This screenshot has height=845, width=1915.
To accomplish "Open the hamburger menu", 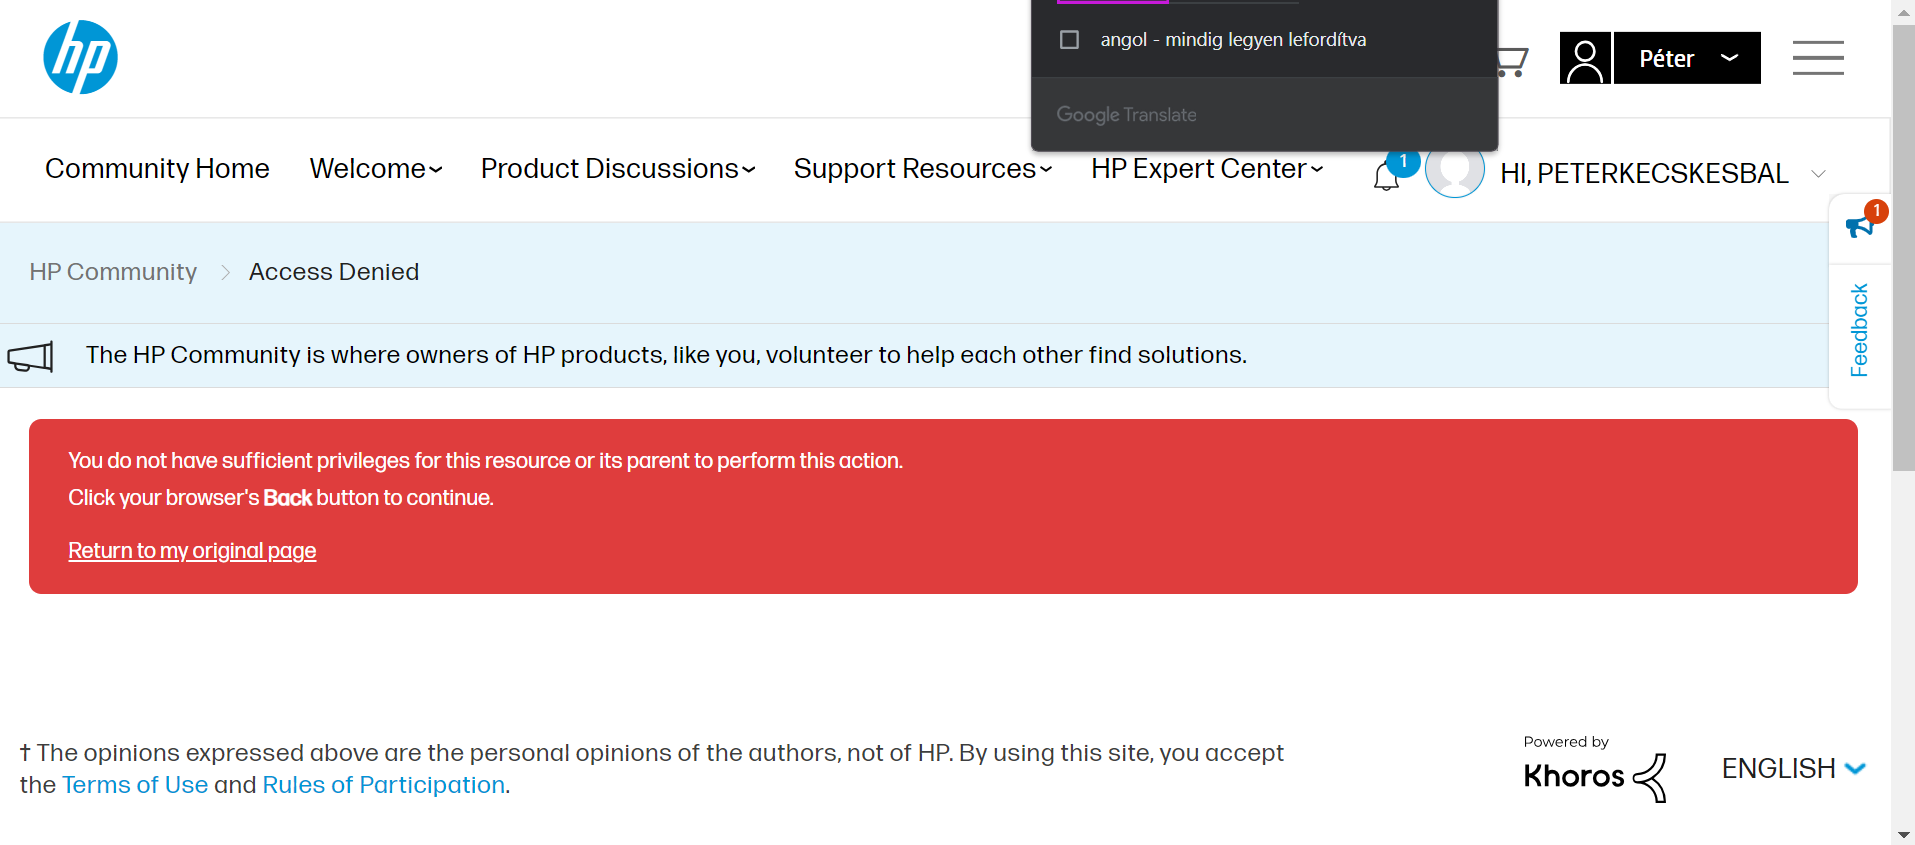I will (x=1817, y=58).
